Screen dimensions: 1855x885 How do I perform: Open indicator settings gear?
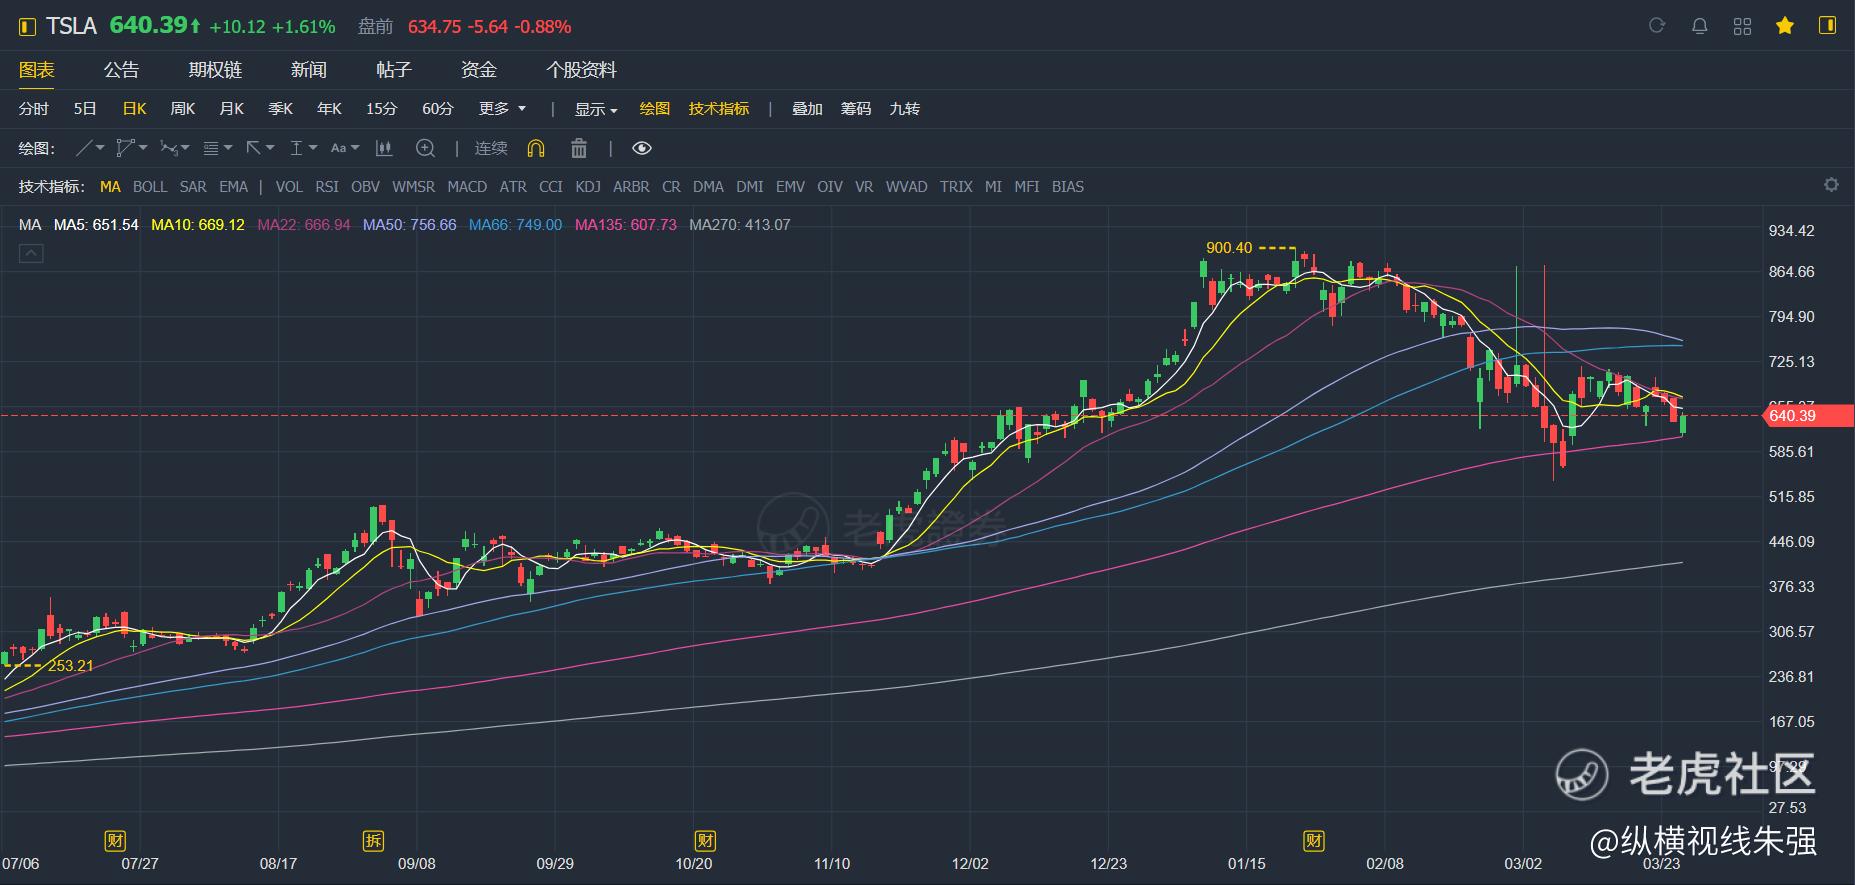coord(1831,185)
